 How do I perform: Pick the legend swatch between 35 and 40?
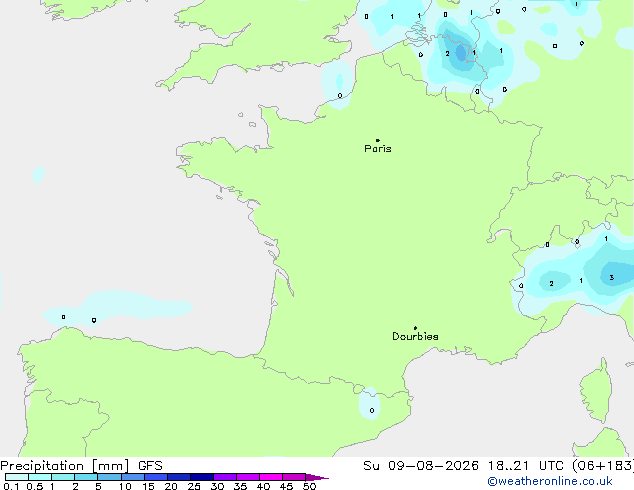click(248, 477)
